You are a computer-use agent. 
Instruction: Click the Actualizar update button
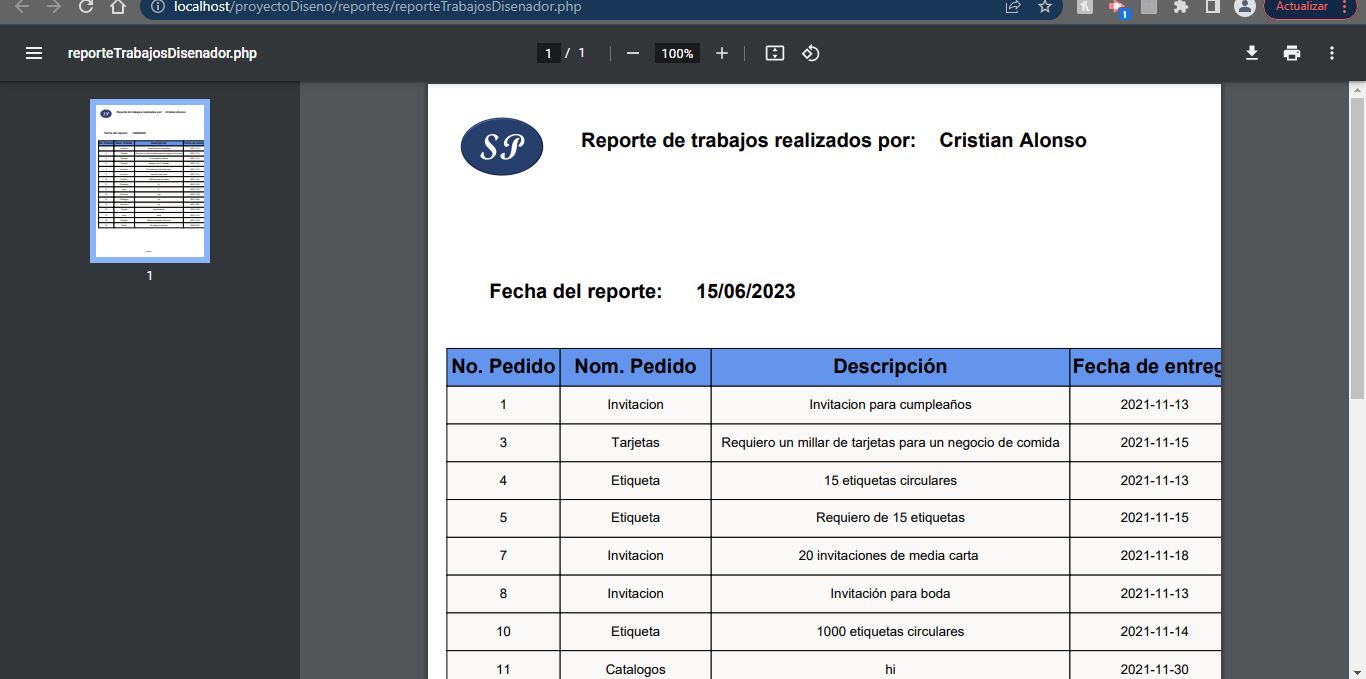click(x=1301, y=7)
